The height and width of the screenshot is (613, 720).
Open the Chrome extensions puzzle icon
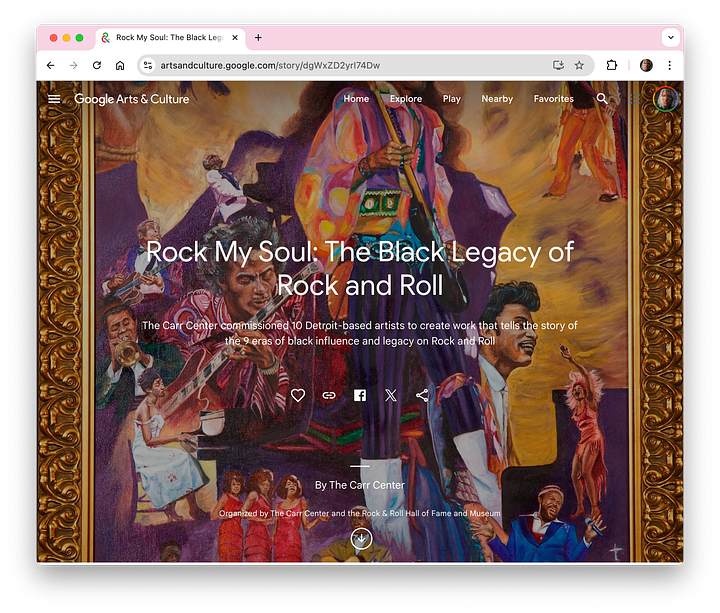tap(612, 65)
